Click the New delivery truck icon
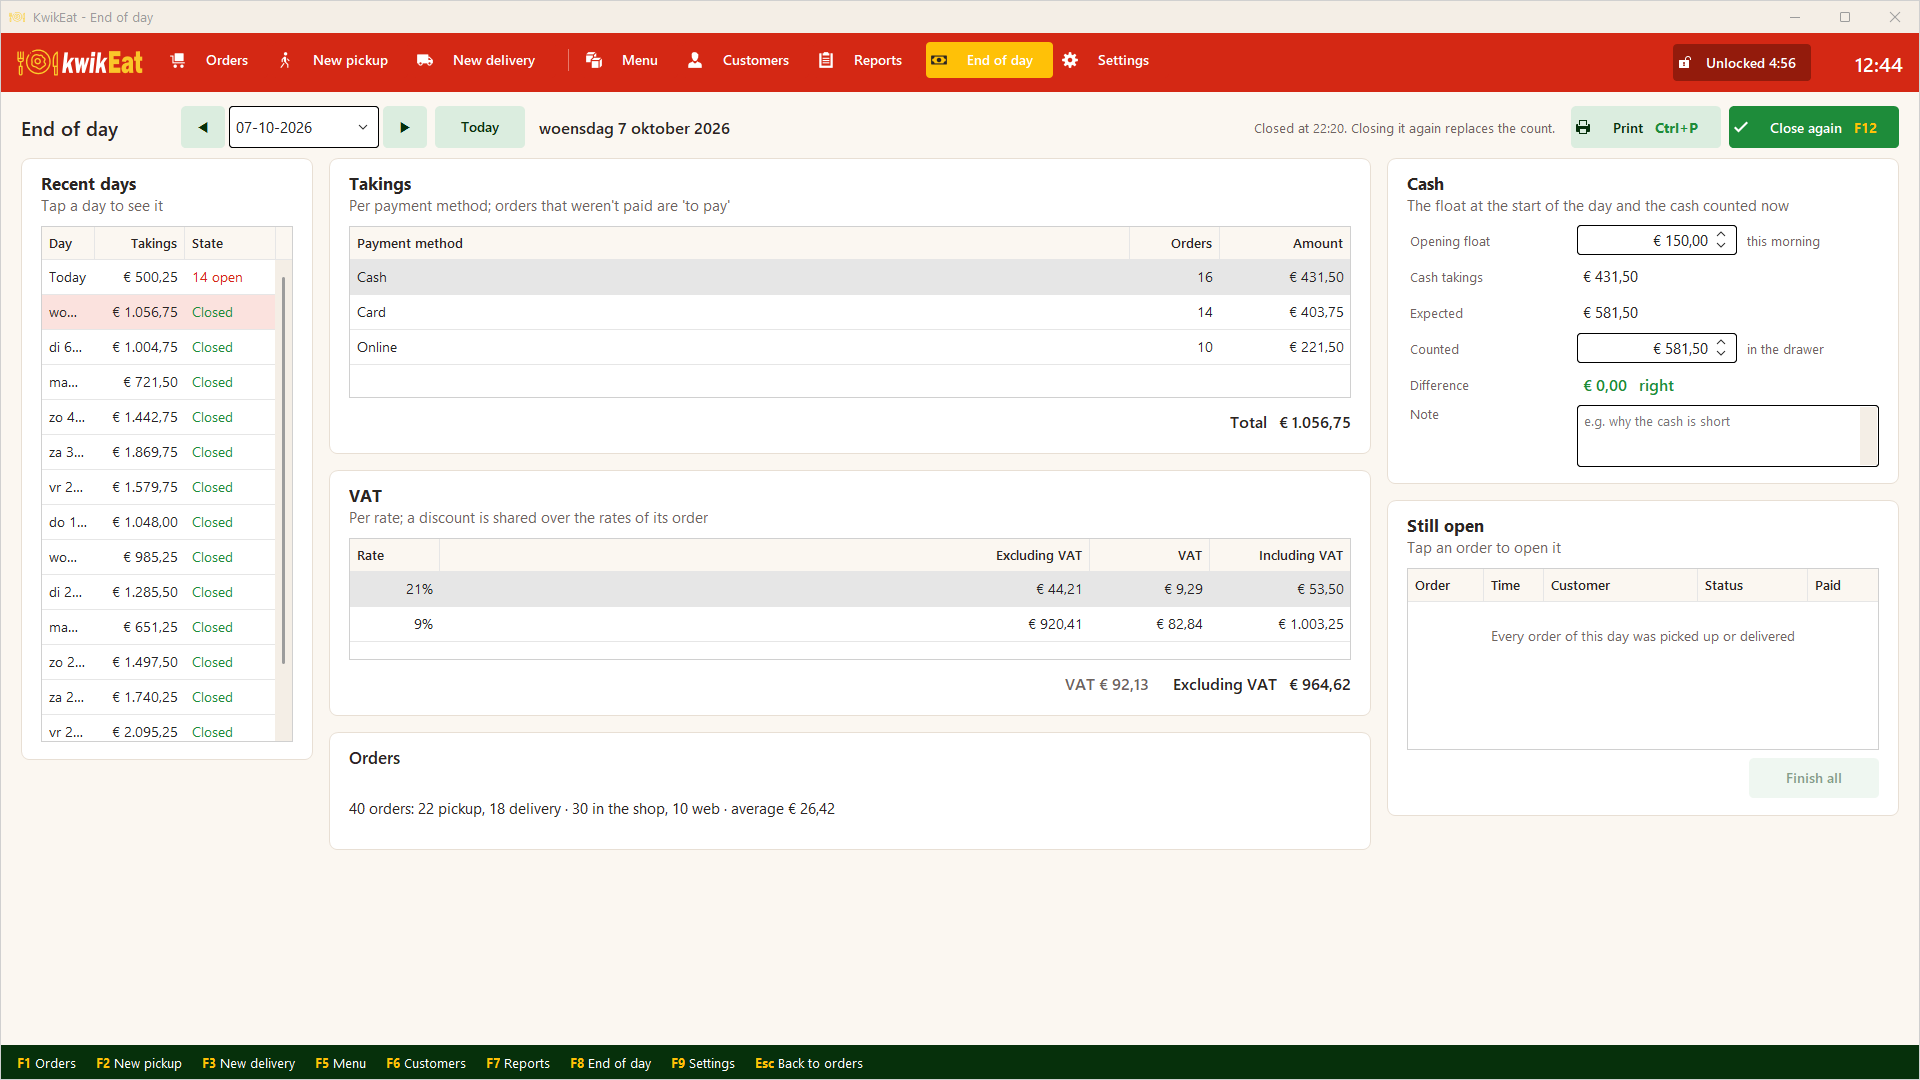 pyautogui.click(x=425, y=61)
